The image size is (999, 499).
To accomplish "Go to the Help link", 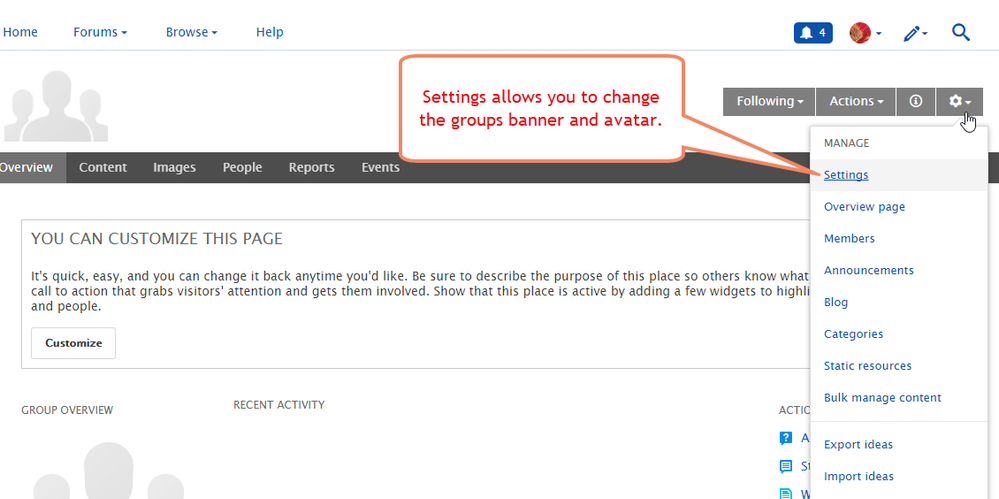I will pos(269,32).
